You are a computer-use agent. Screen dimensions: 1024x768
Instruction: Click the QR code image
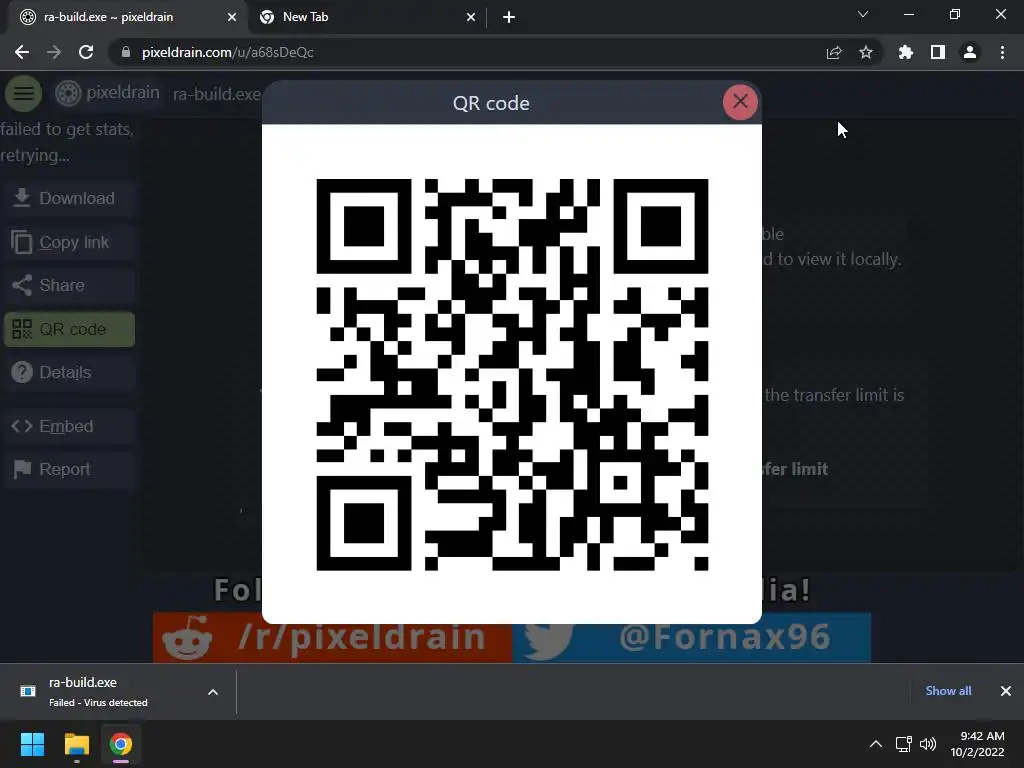point(512,374)
